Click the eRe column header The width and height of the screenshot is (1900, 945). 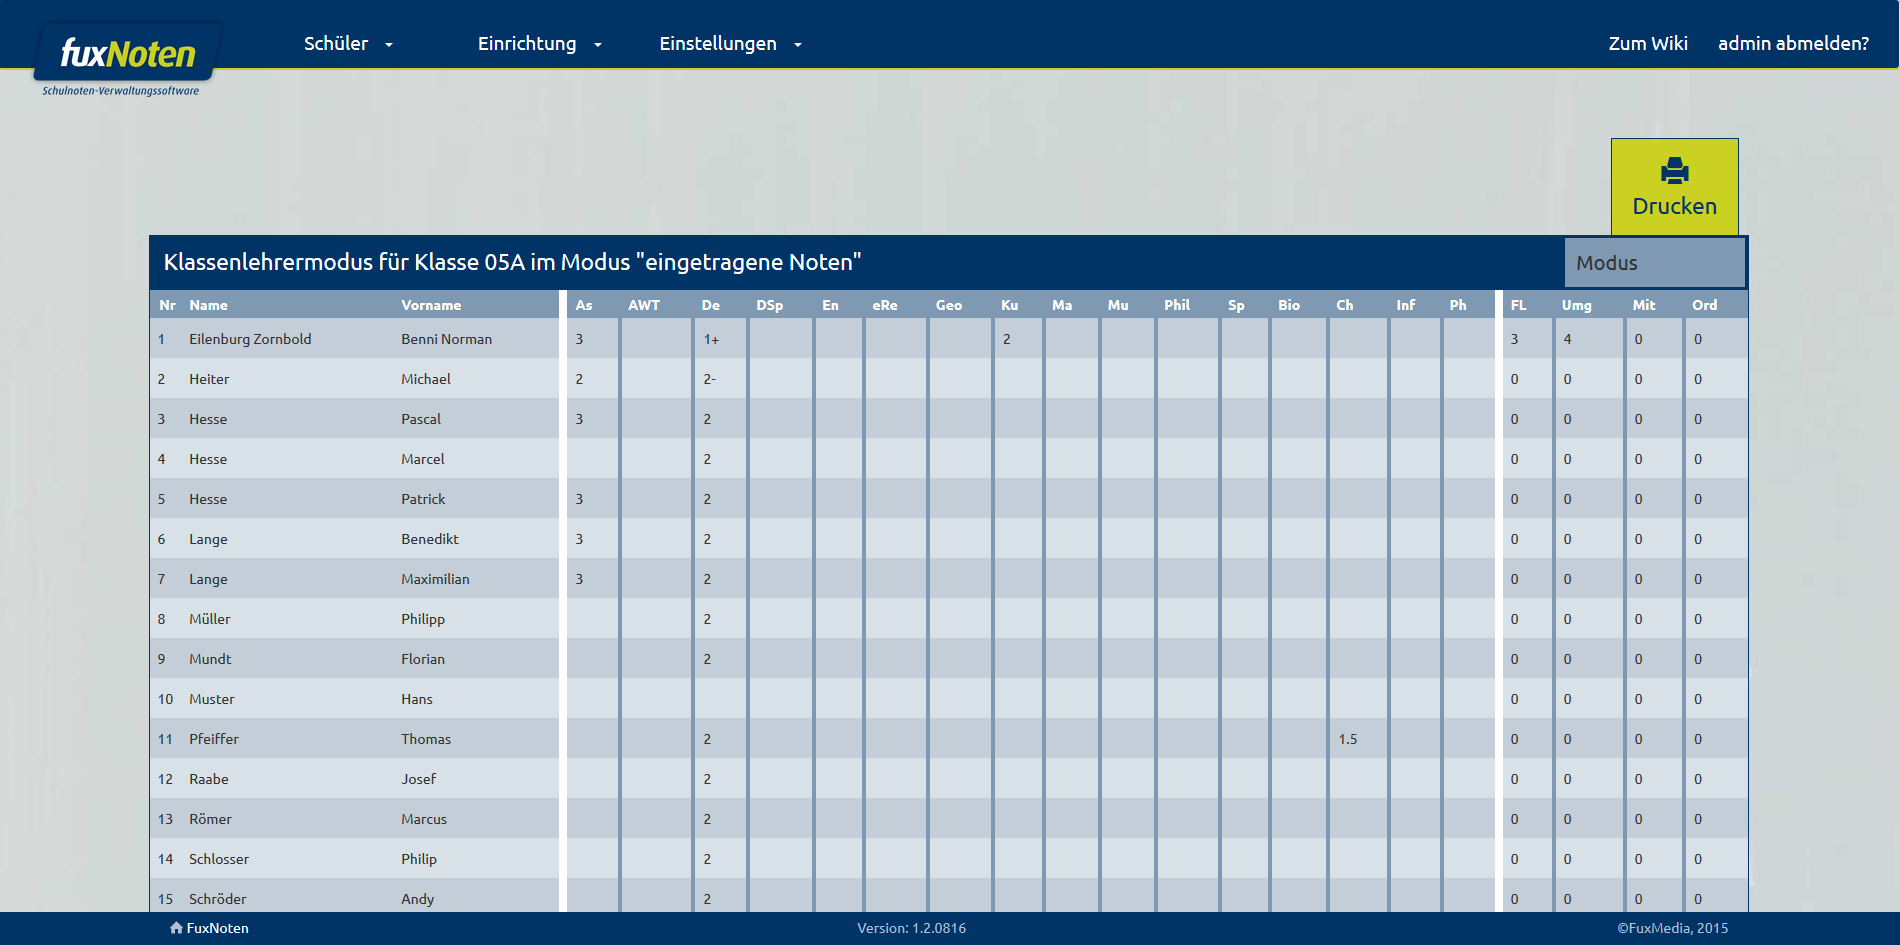[x=885, y=305]
